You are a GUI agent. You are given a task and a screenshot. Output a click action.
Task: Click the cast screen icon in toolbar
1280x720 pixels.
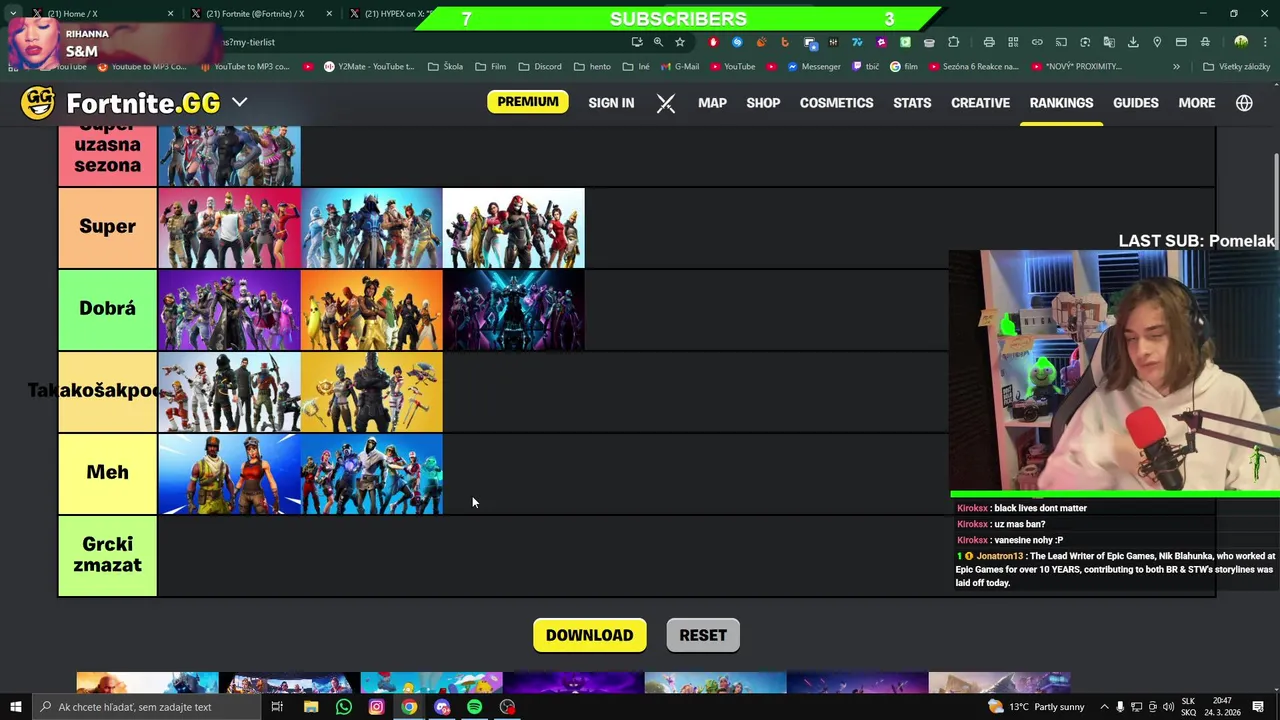point(1061,42)
